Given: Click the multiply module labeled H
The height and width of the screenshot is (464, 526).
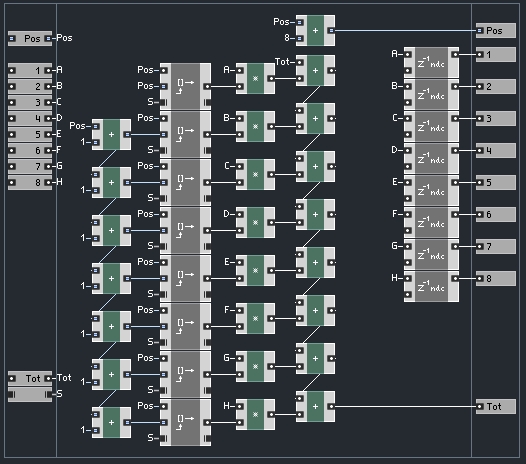Looking at the screenshot, I should click(x=255, y=415).
